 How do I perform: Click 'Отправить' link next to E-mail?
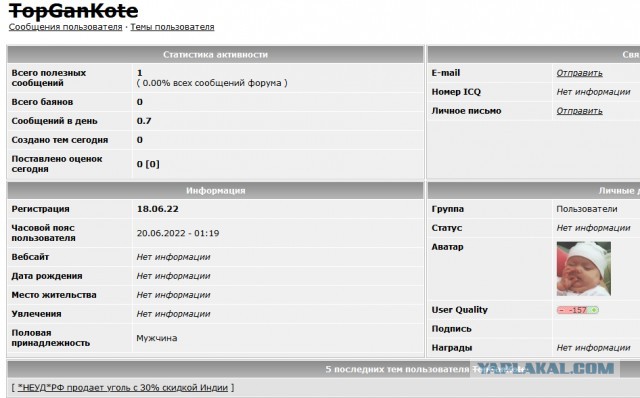pyautogui.click(x=579, y=73)
